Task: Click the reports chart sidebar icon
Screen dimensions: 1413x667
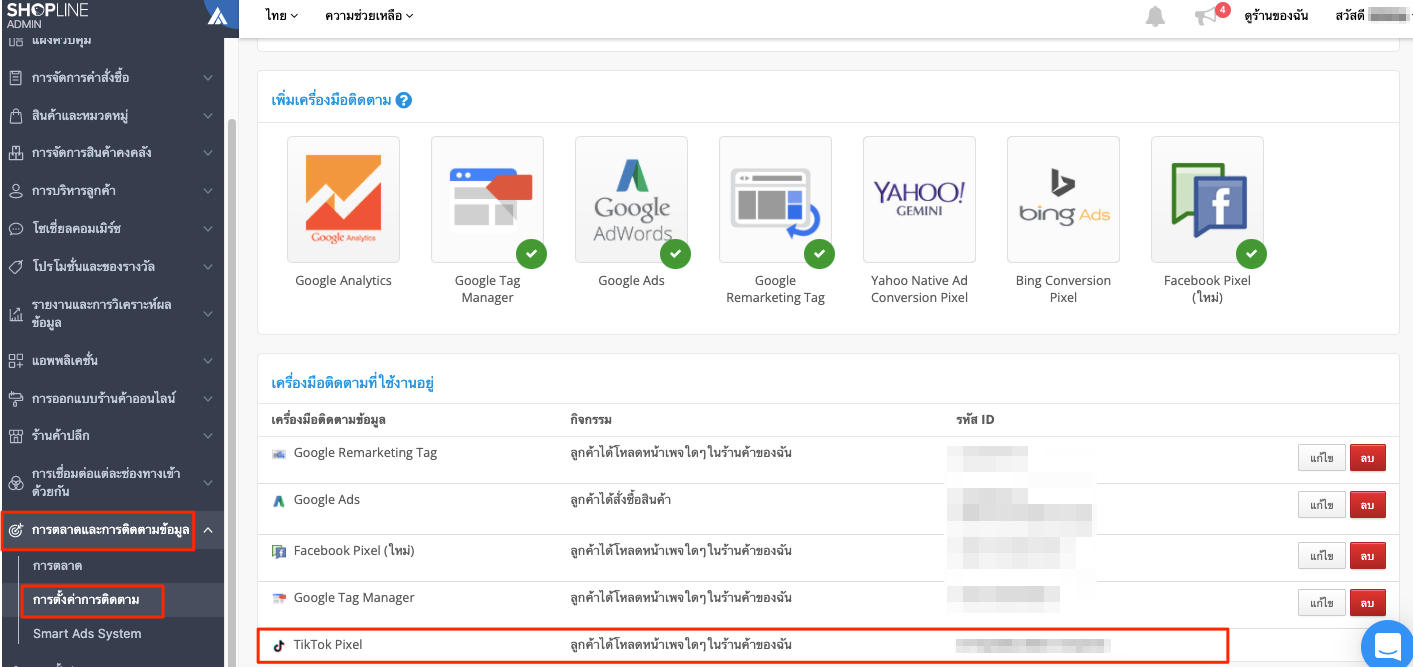Action: click(15, 314)
